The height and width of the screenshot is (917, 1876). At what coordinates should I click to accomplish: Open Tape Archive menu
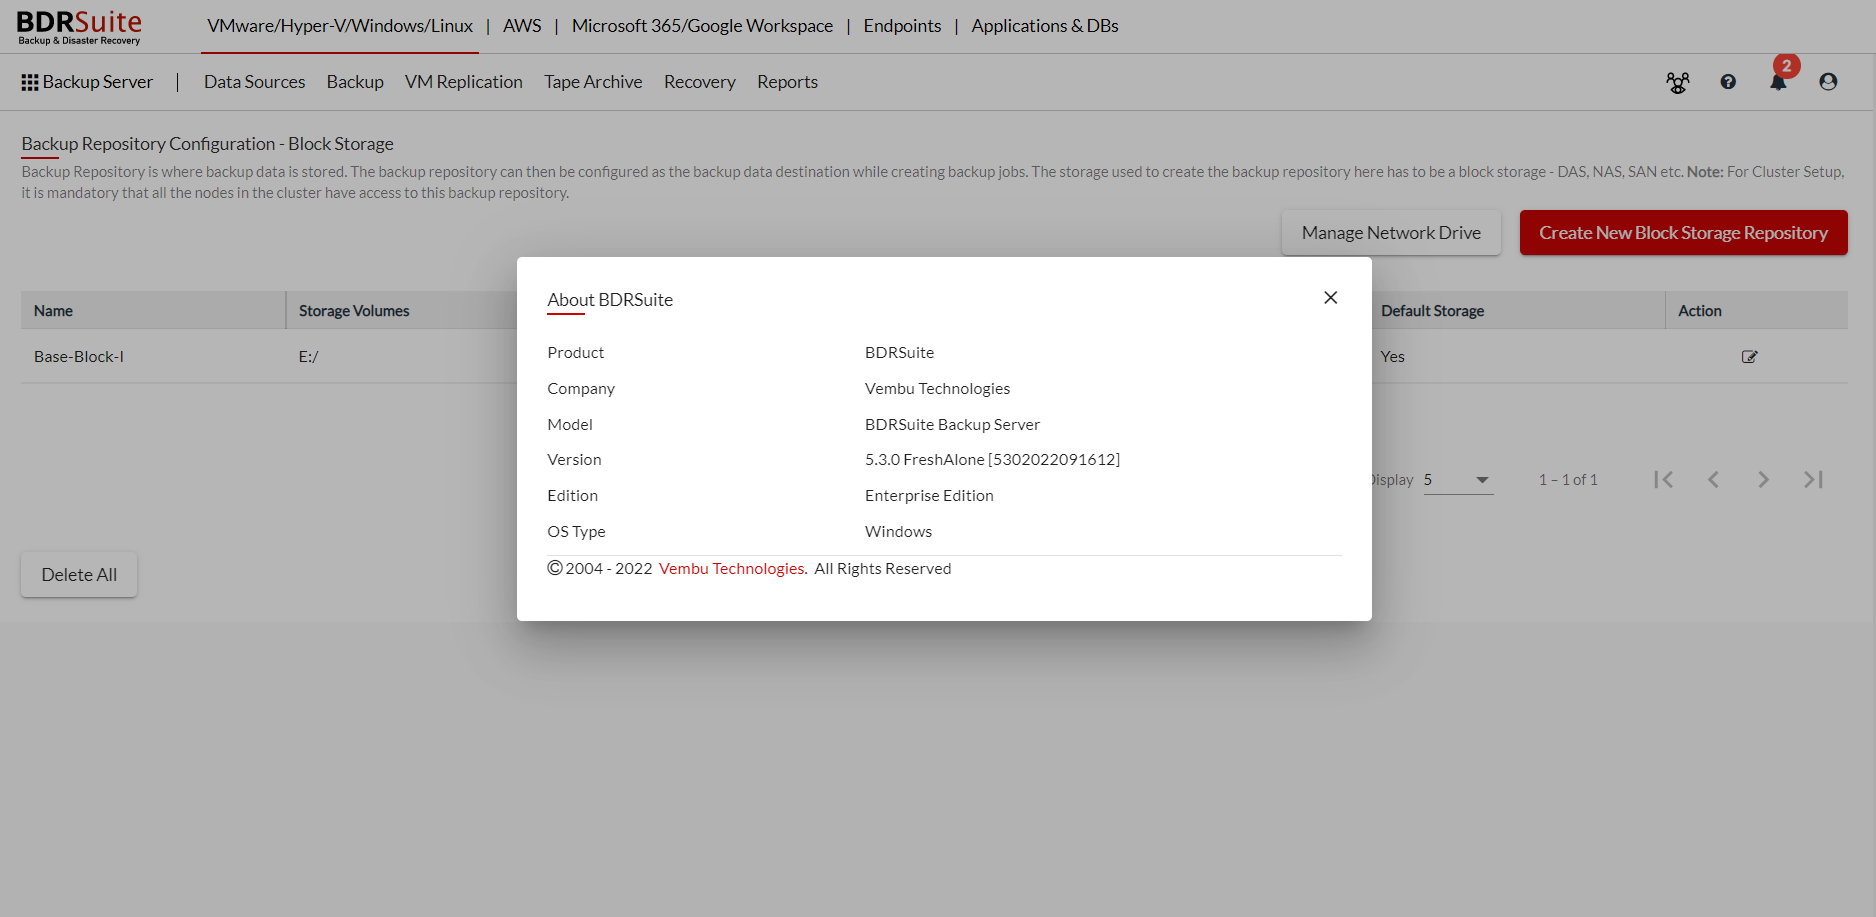(x=593, y=82)
